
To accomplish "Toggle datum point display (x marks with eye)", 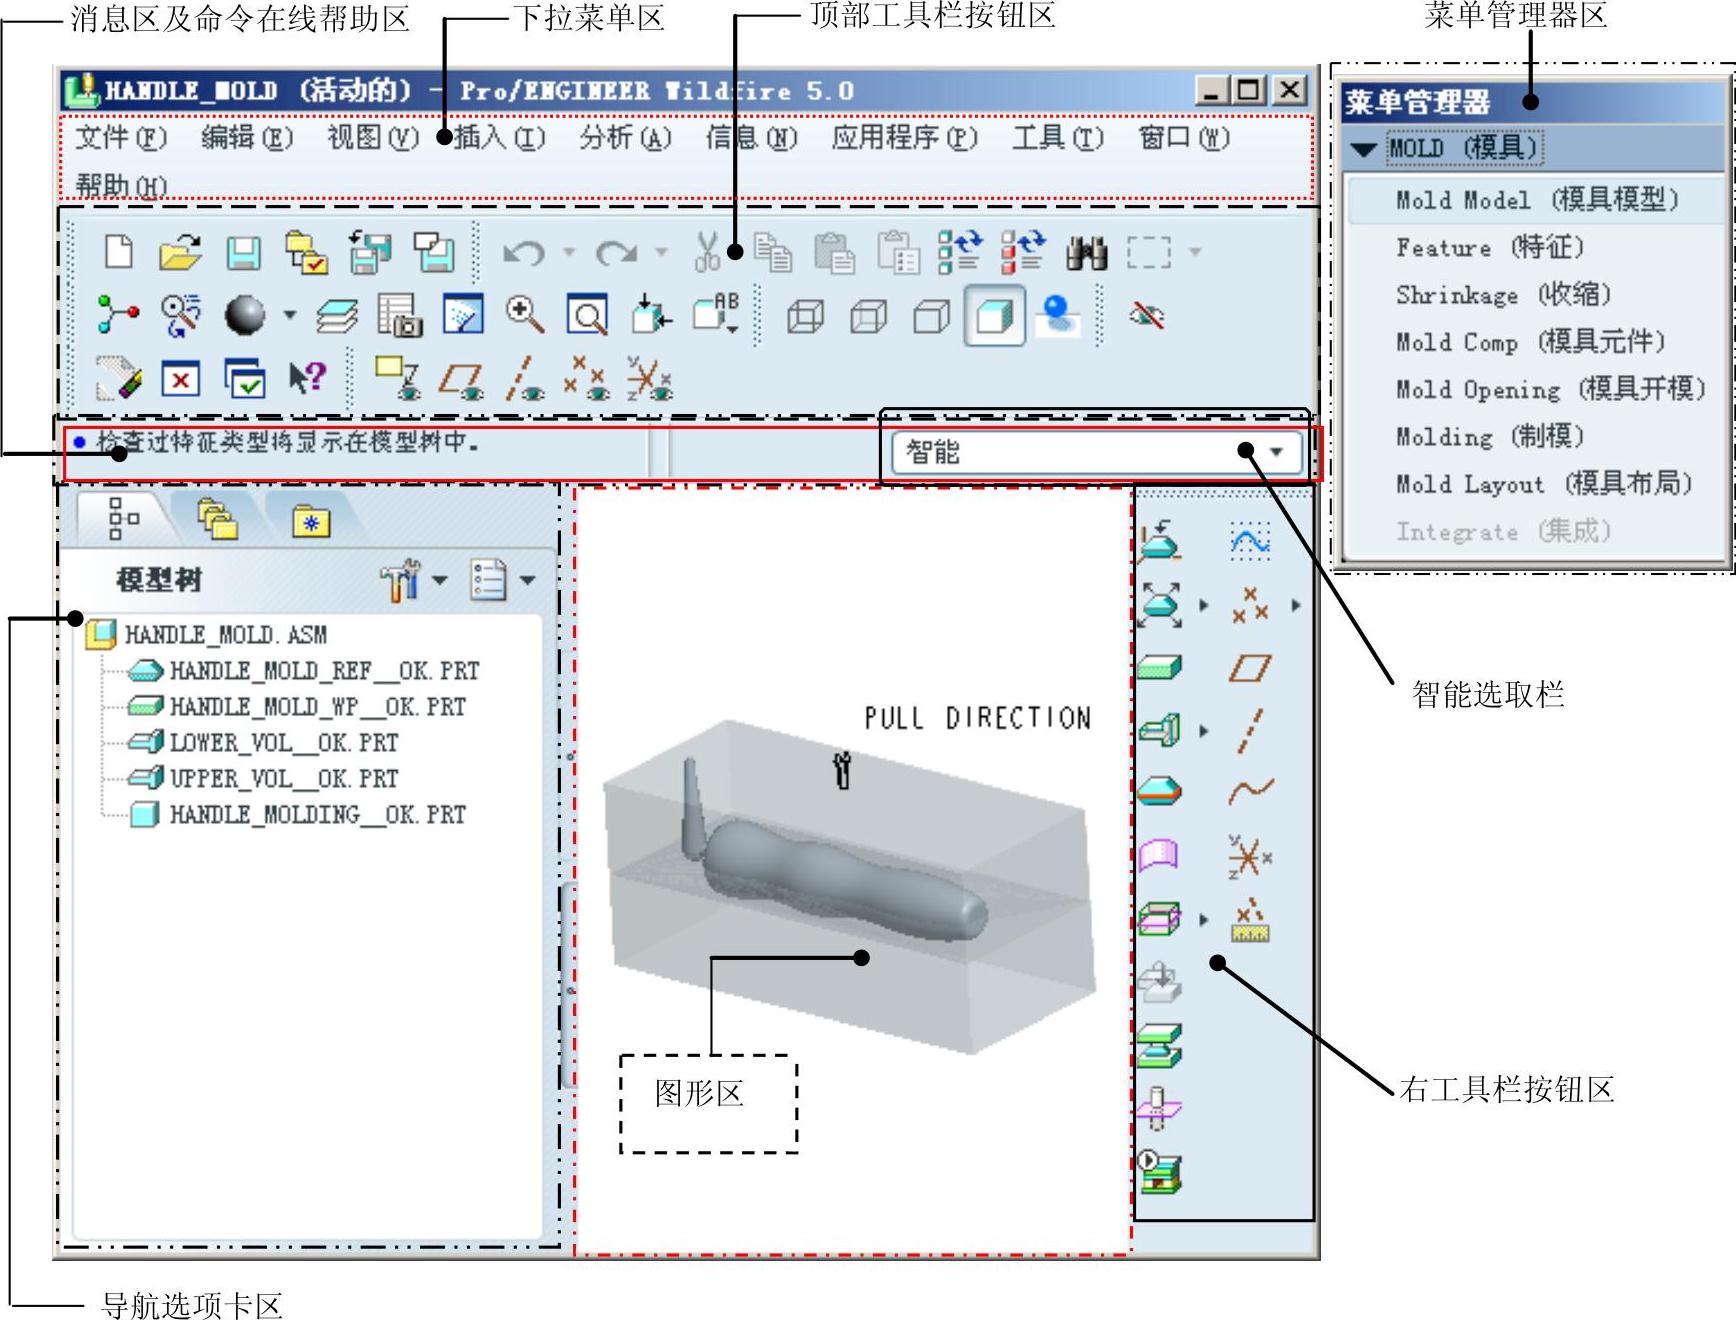I will coord(586,379).
